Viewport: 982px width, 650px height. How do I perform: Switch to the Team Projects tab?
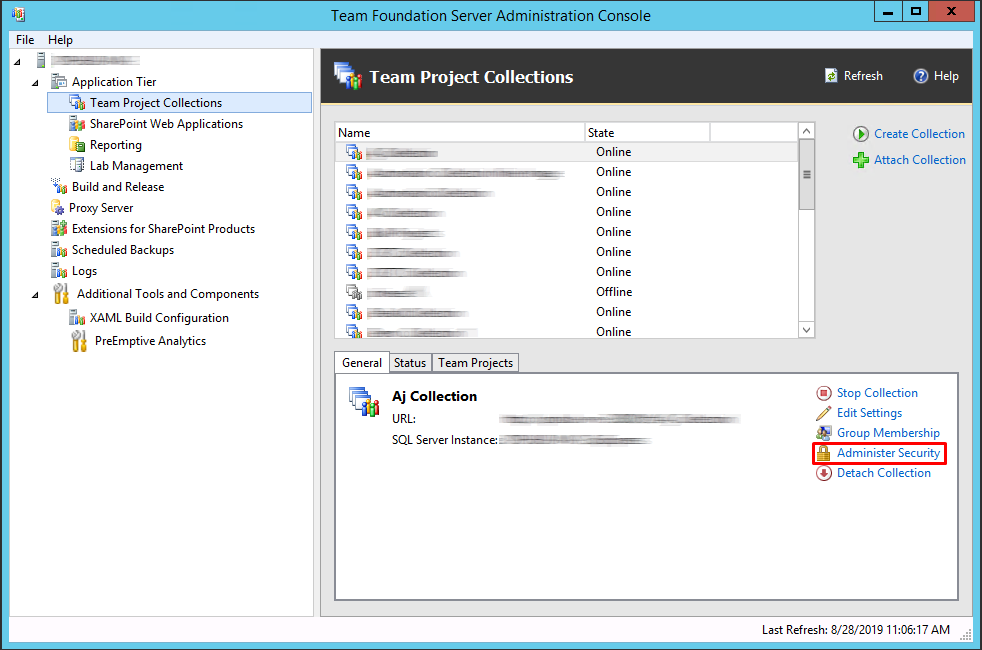(475, 363)
